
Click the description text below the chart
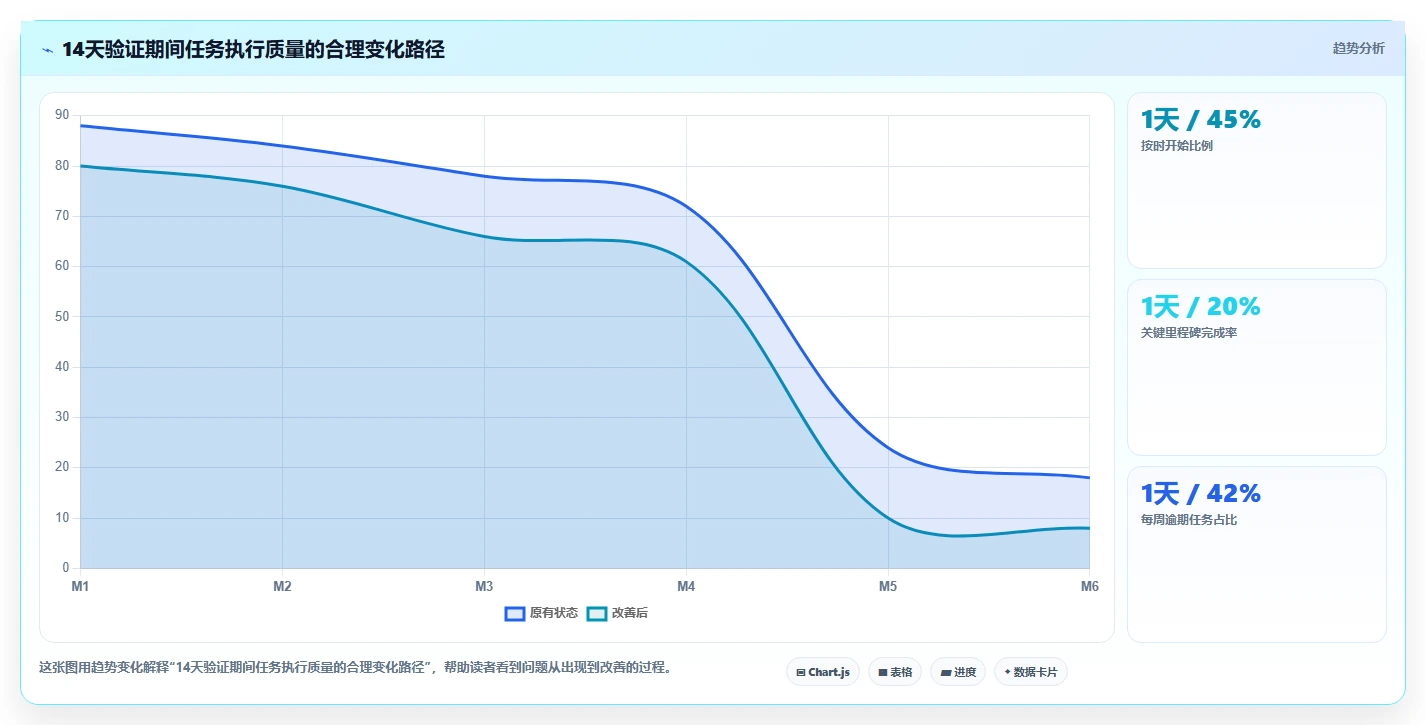[355, 667]
